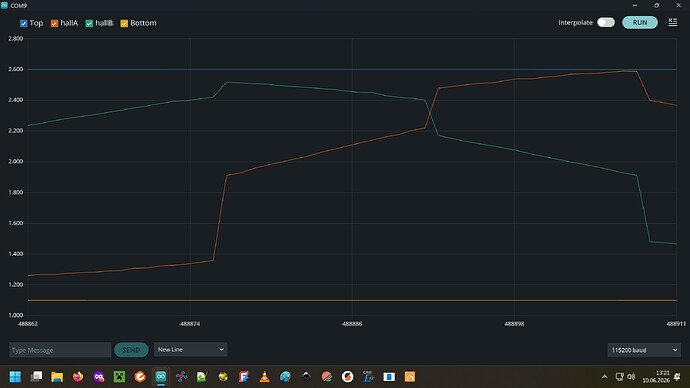The height and width of the screenshot is (388, 690).
Task: Uncheck the hallA series checkbox
Action: tap(54, 23)
